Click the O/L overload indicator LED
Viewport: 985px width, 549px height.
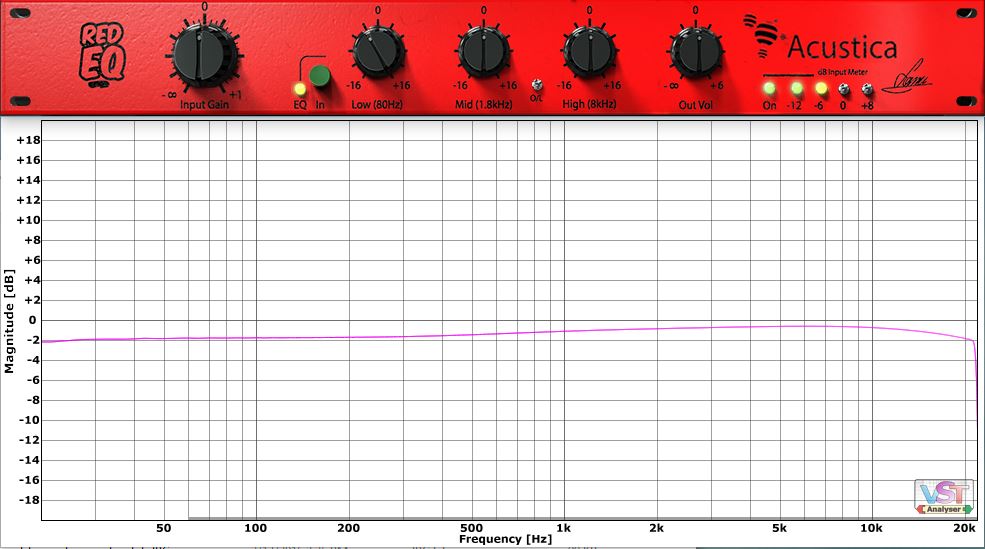536,85
